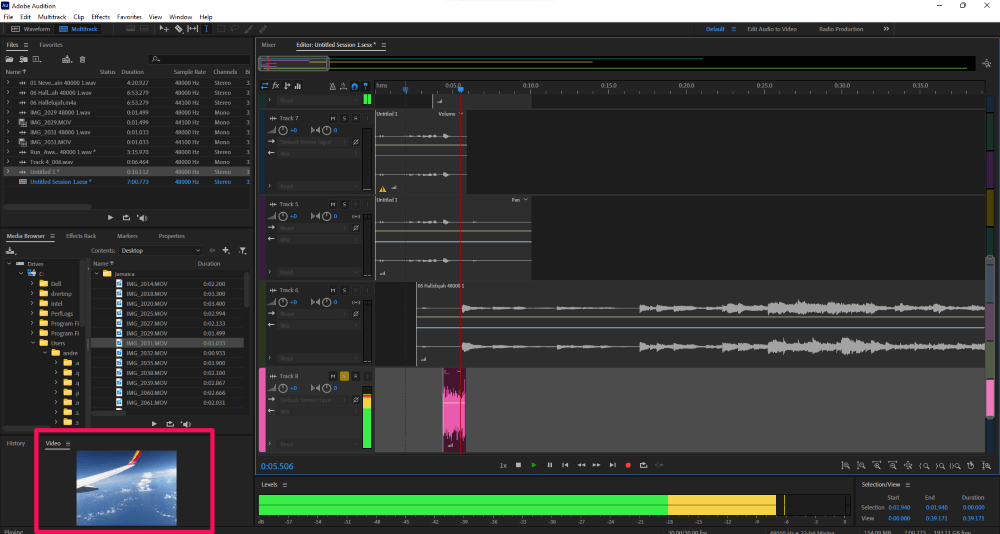The width and height of the screenshot is (1000, 534).
Task: Click the Files panel horizontal scrollbar
Action: coord(48,207)
